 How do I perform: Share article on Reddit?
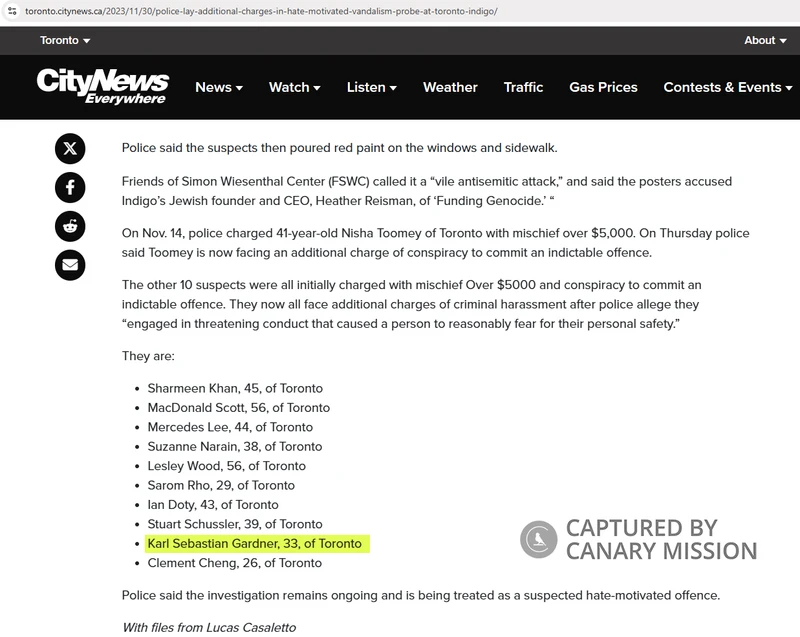coord(70,226)
